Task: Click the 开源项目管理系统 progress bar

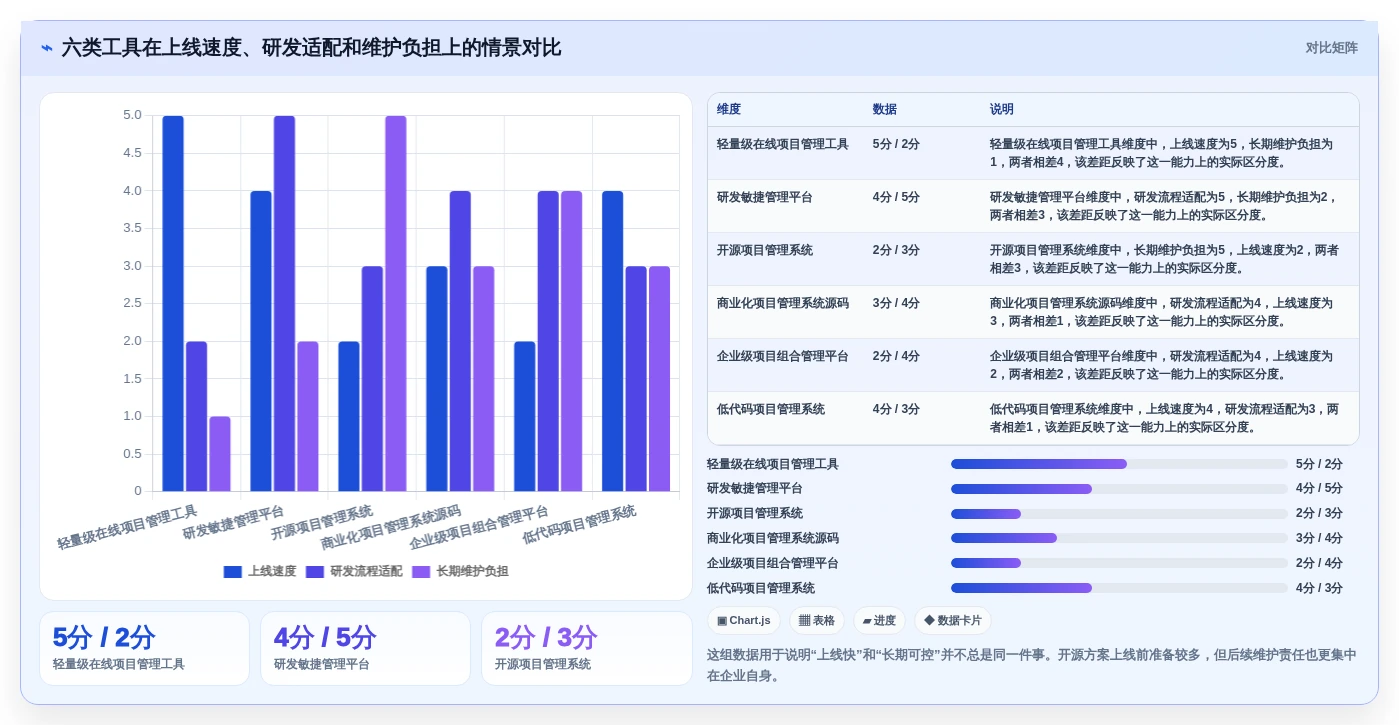Action: [x=1119, y=514]
